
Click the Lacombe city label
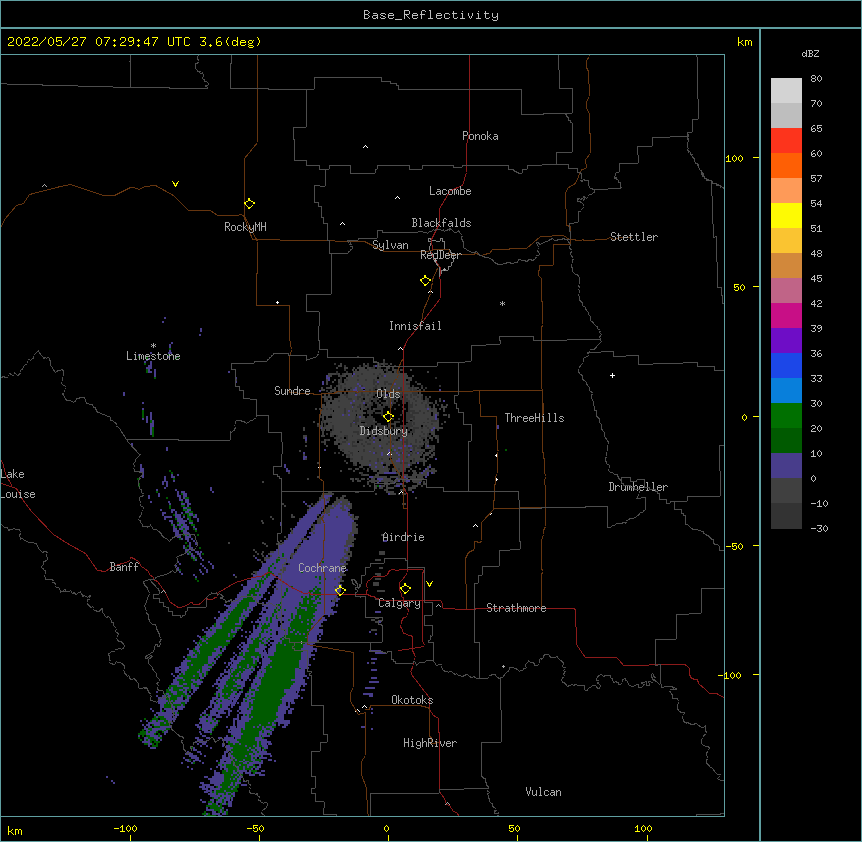coord(450,191)
